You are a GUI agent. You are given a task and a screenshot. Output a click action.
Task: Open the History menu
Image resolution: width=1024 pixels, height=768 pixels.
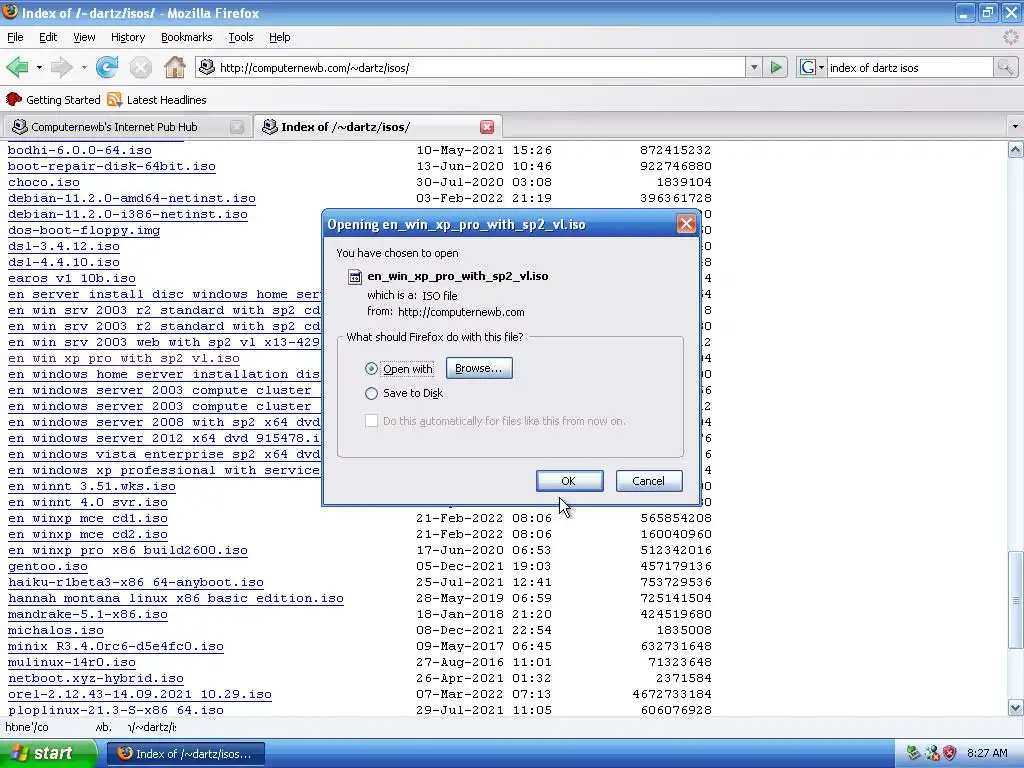(128, 37)
